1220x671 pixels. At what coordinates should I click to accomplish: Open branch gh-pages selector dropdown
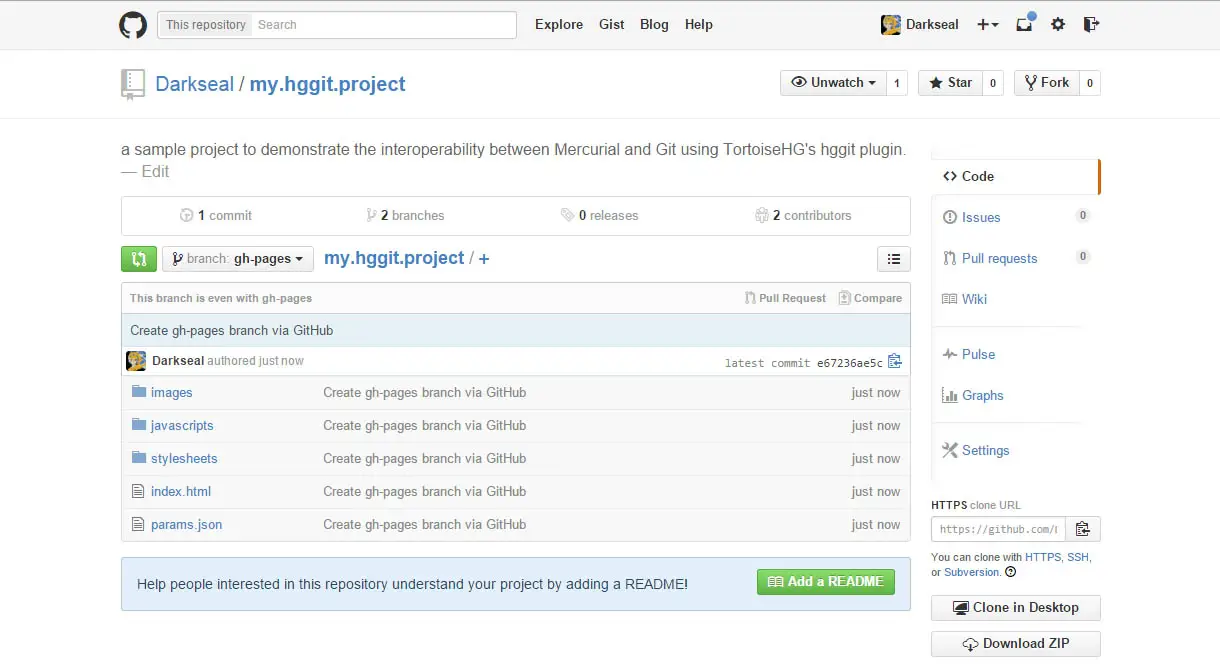(238, 259)
